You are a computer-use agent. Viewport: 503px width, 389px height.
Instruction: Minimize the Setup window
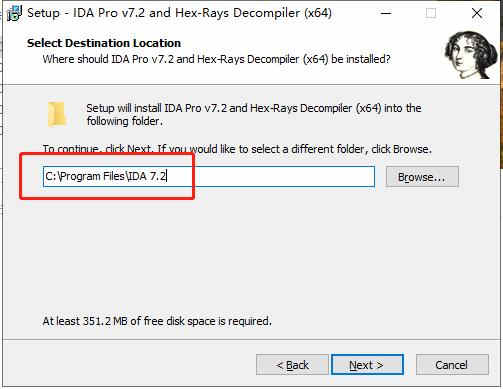point(386,13)
